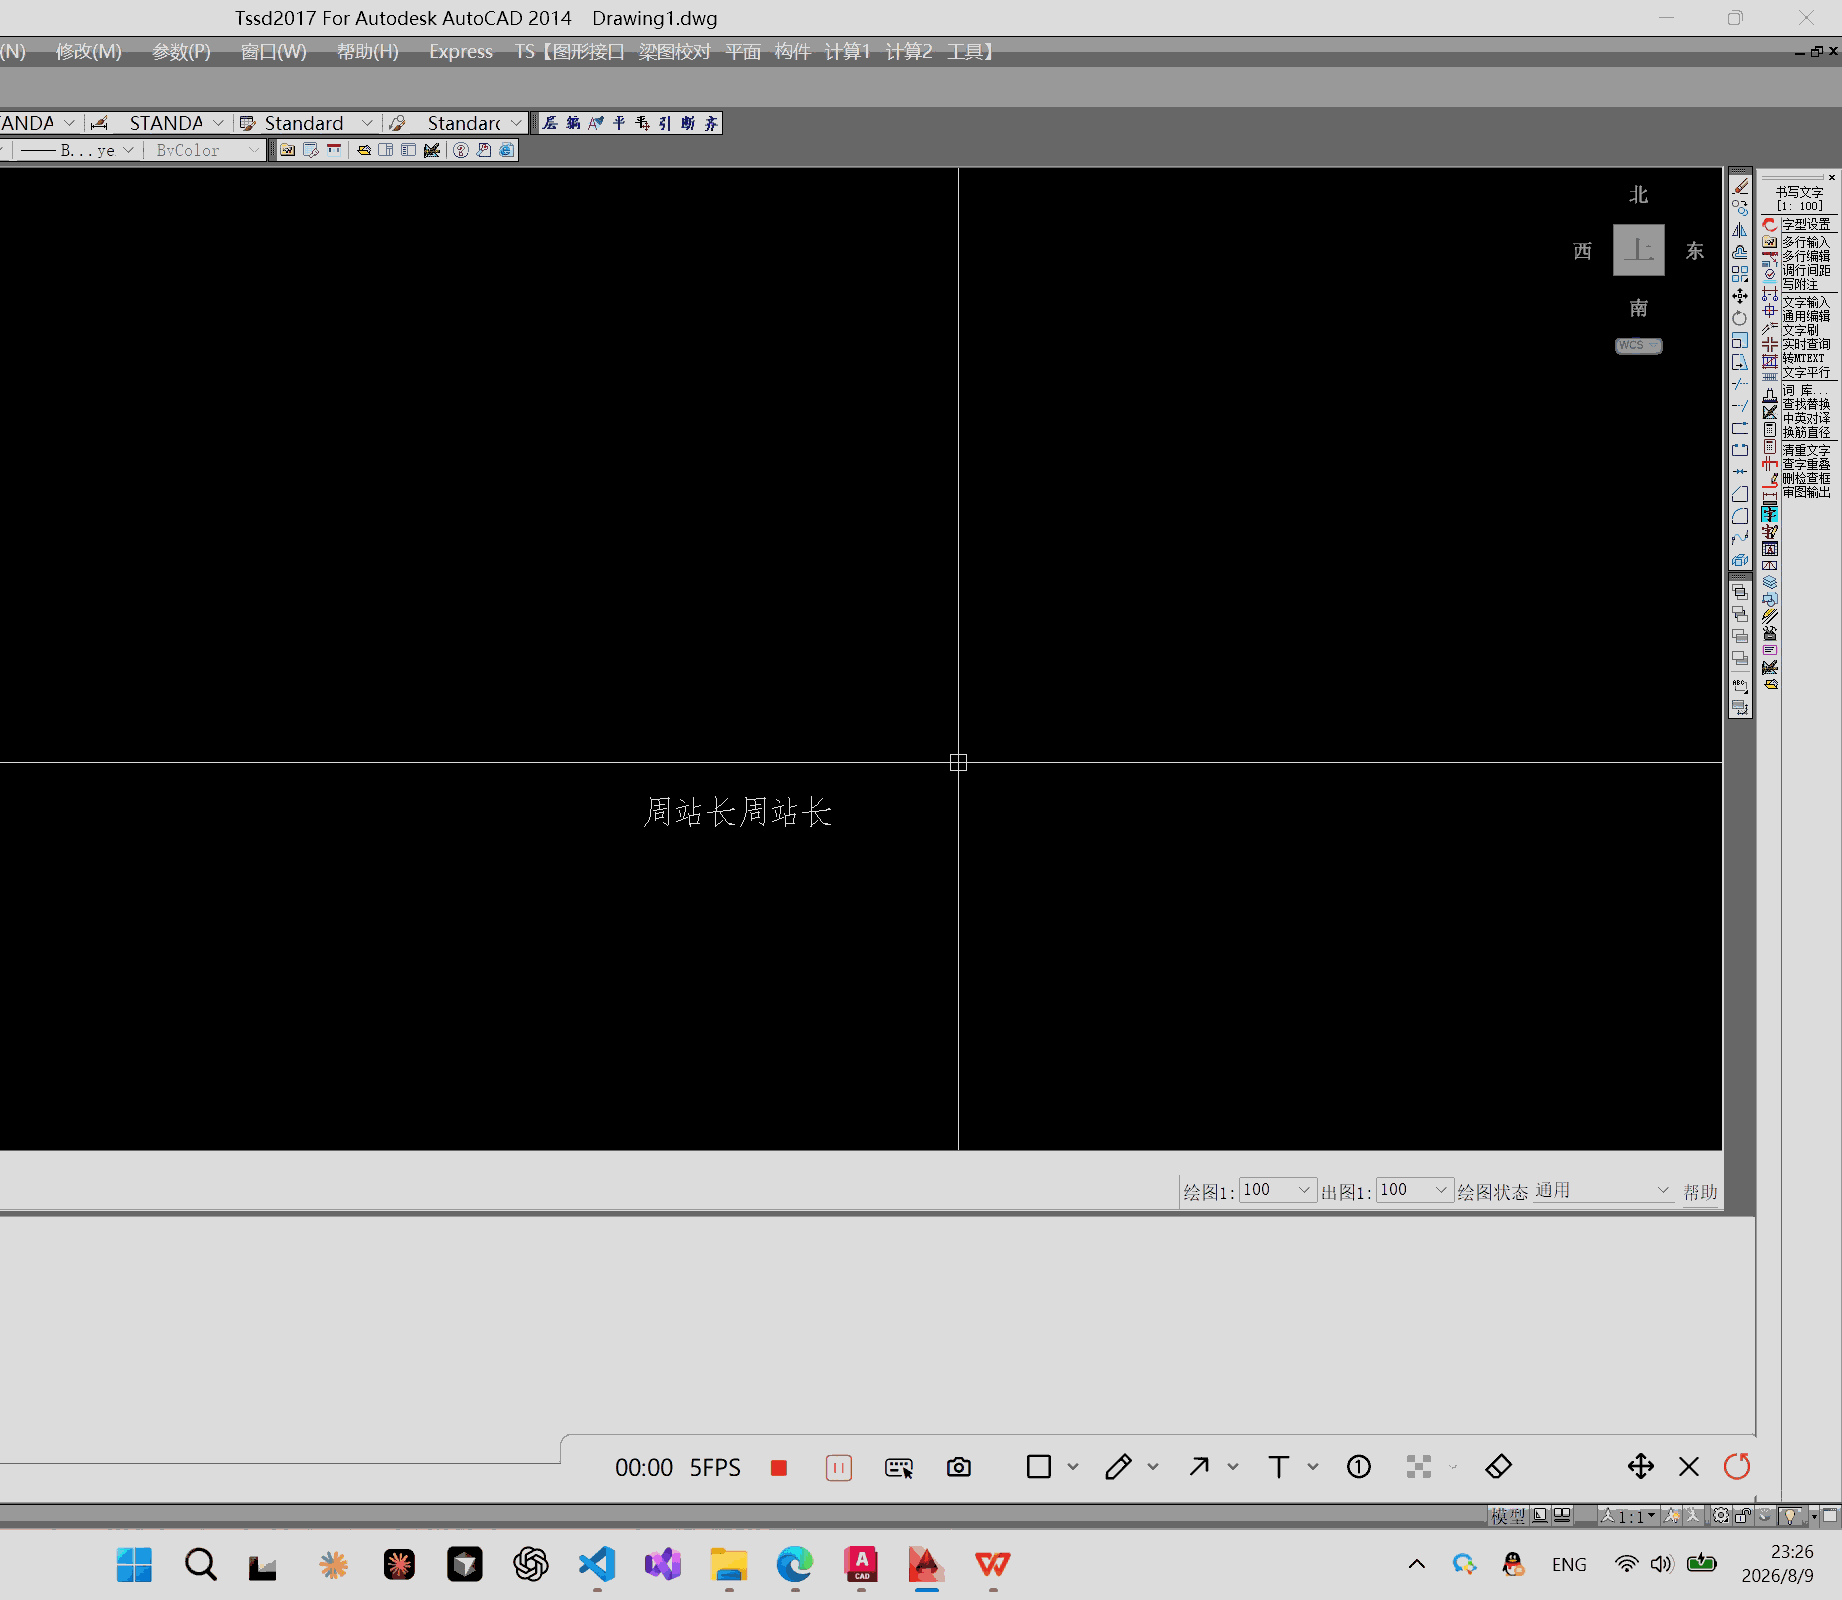Viewport: 1842px width, 1600px height.
Task: Click the recorder screenshot camera icon
Action: coord(959,1468)
